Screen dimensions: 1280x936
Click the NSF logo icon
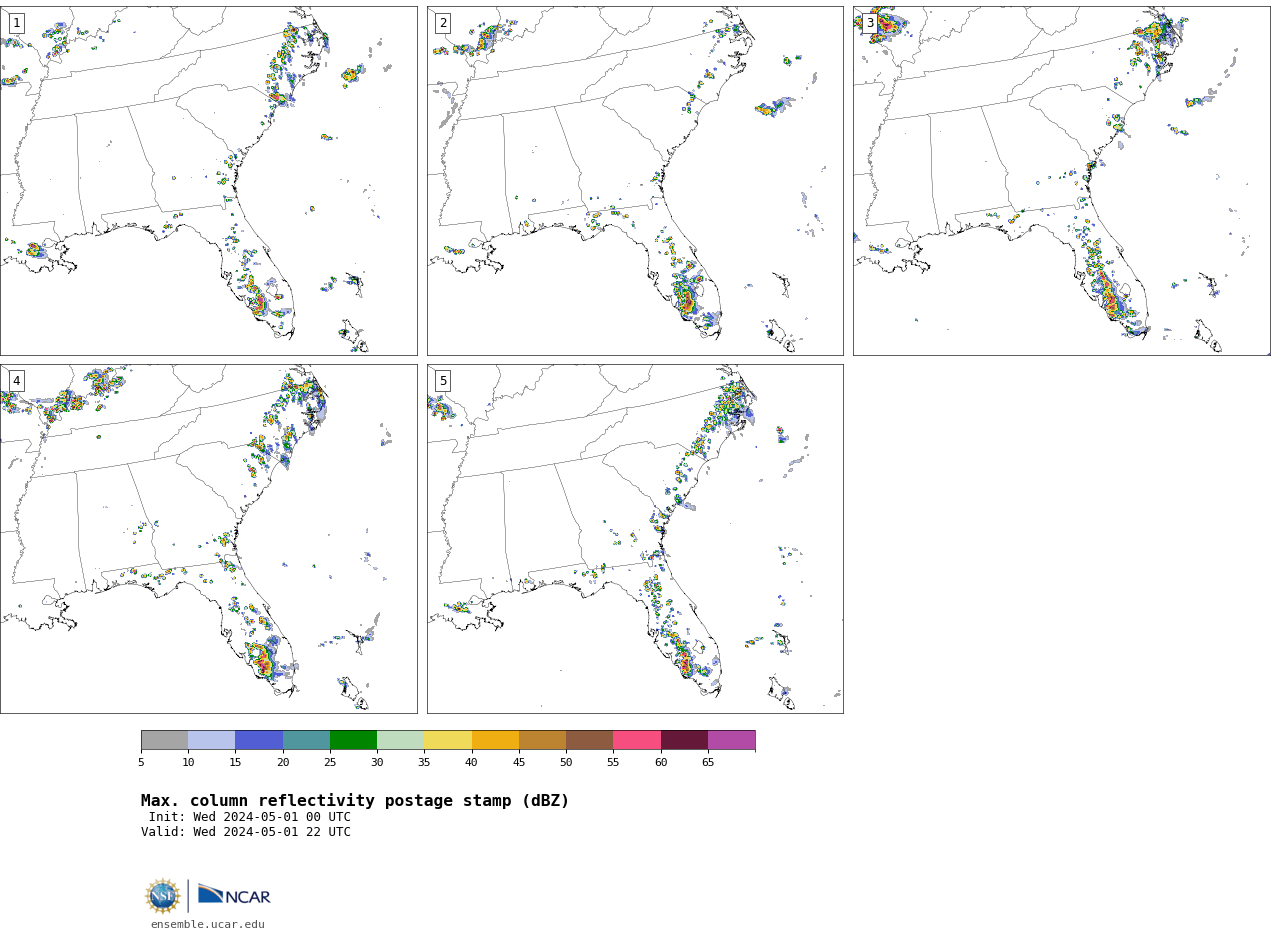click(162, 896)
